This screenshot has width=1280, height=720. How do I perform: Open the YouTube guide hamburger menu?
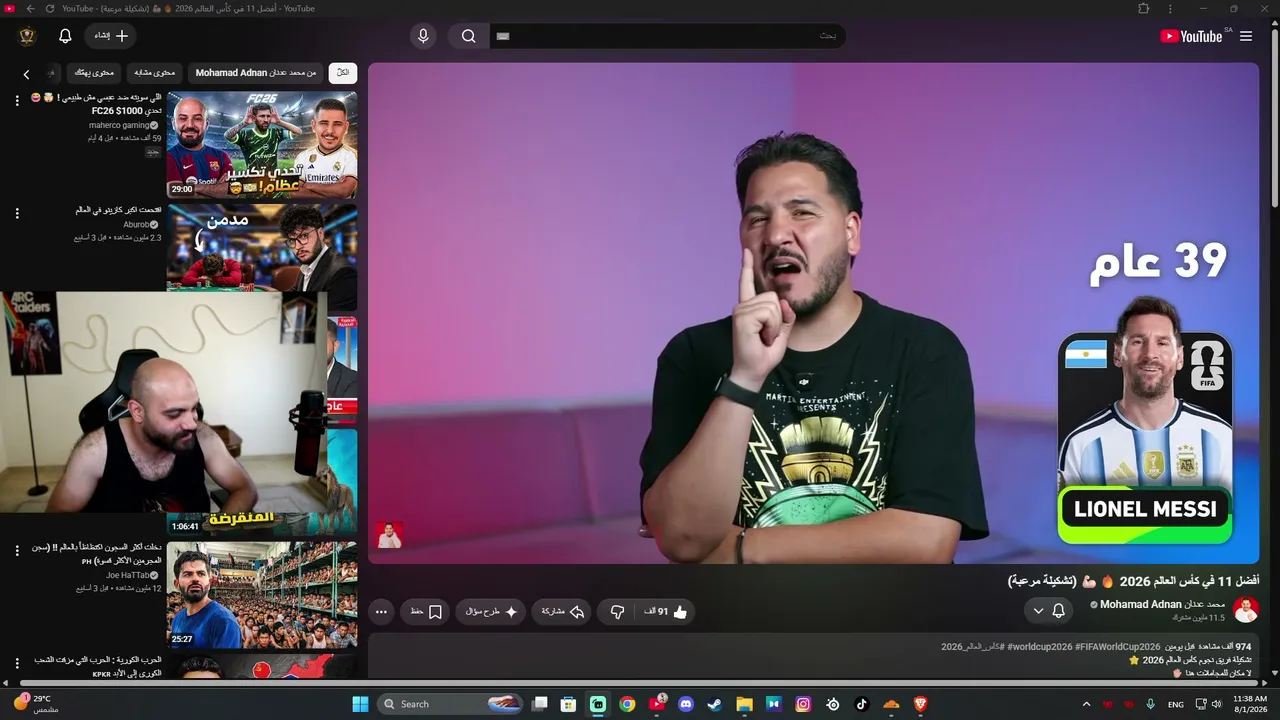(x=1246, y=36)
